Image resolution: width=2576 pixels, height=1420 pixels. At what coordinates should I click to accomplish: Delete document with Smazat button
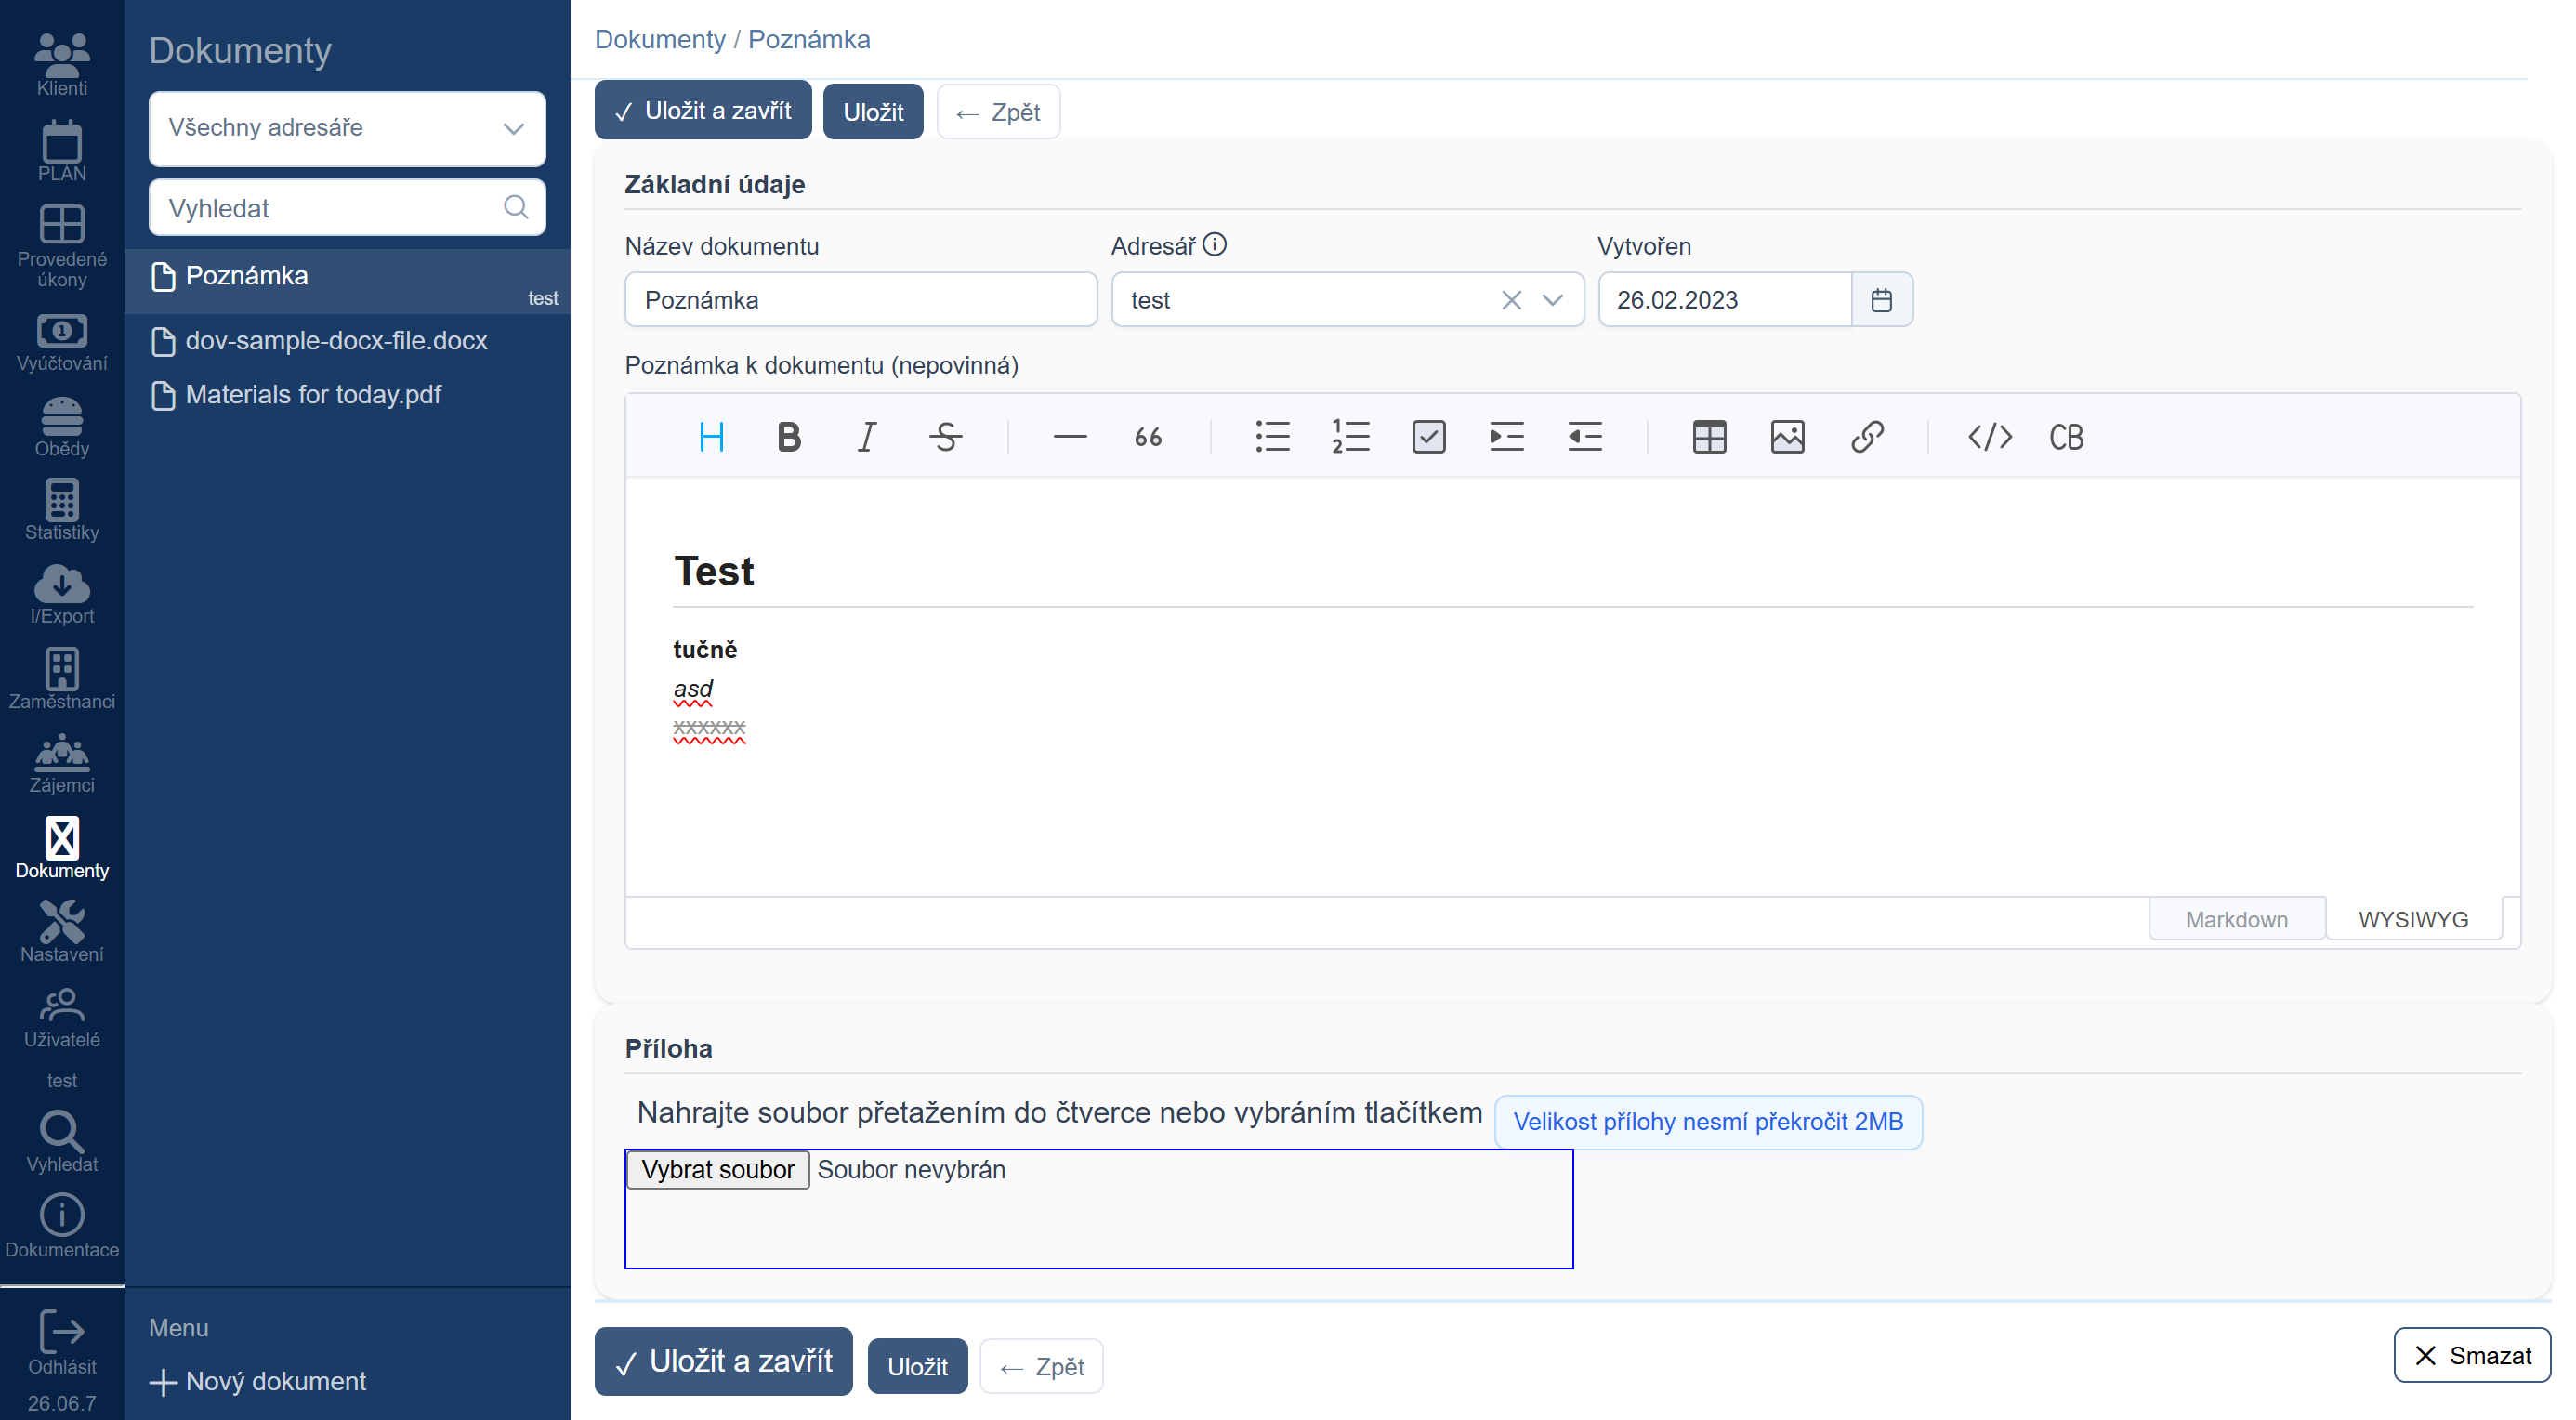(x=2472, y=1355)
